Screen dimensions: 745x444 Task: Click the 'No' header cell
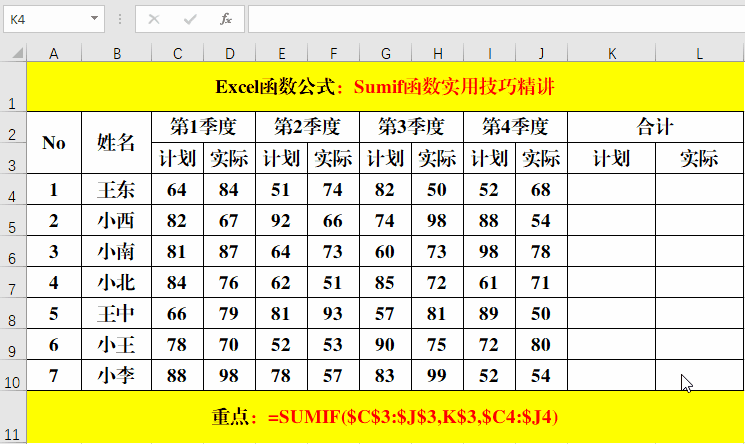[54, 143]
